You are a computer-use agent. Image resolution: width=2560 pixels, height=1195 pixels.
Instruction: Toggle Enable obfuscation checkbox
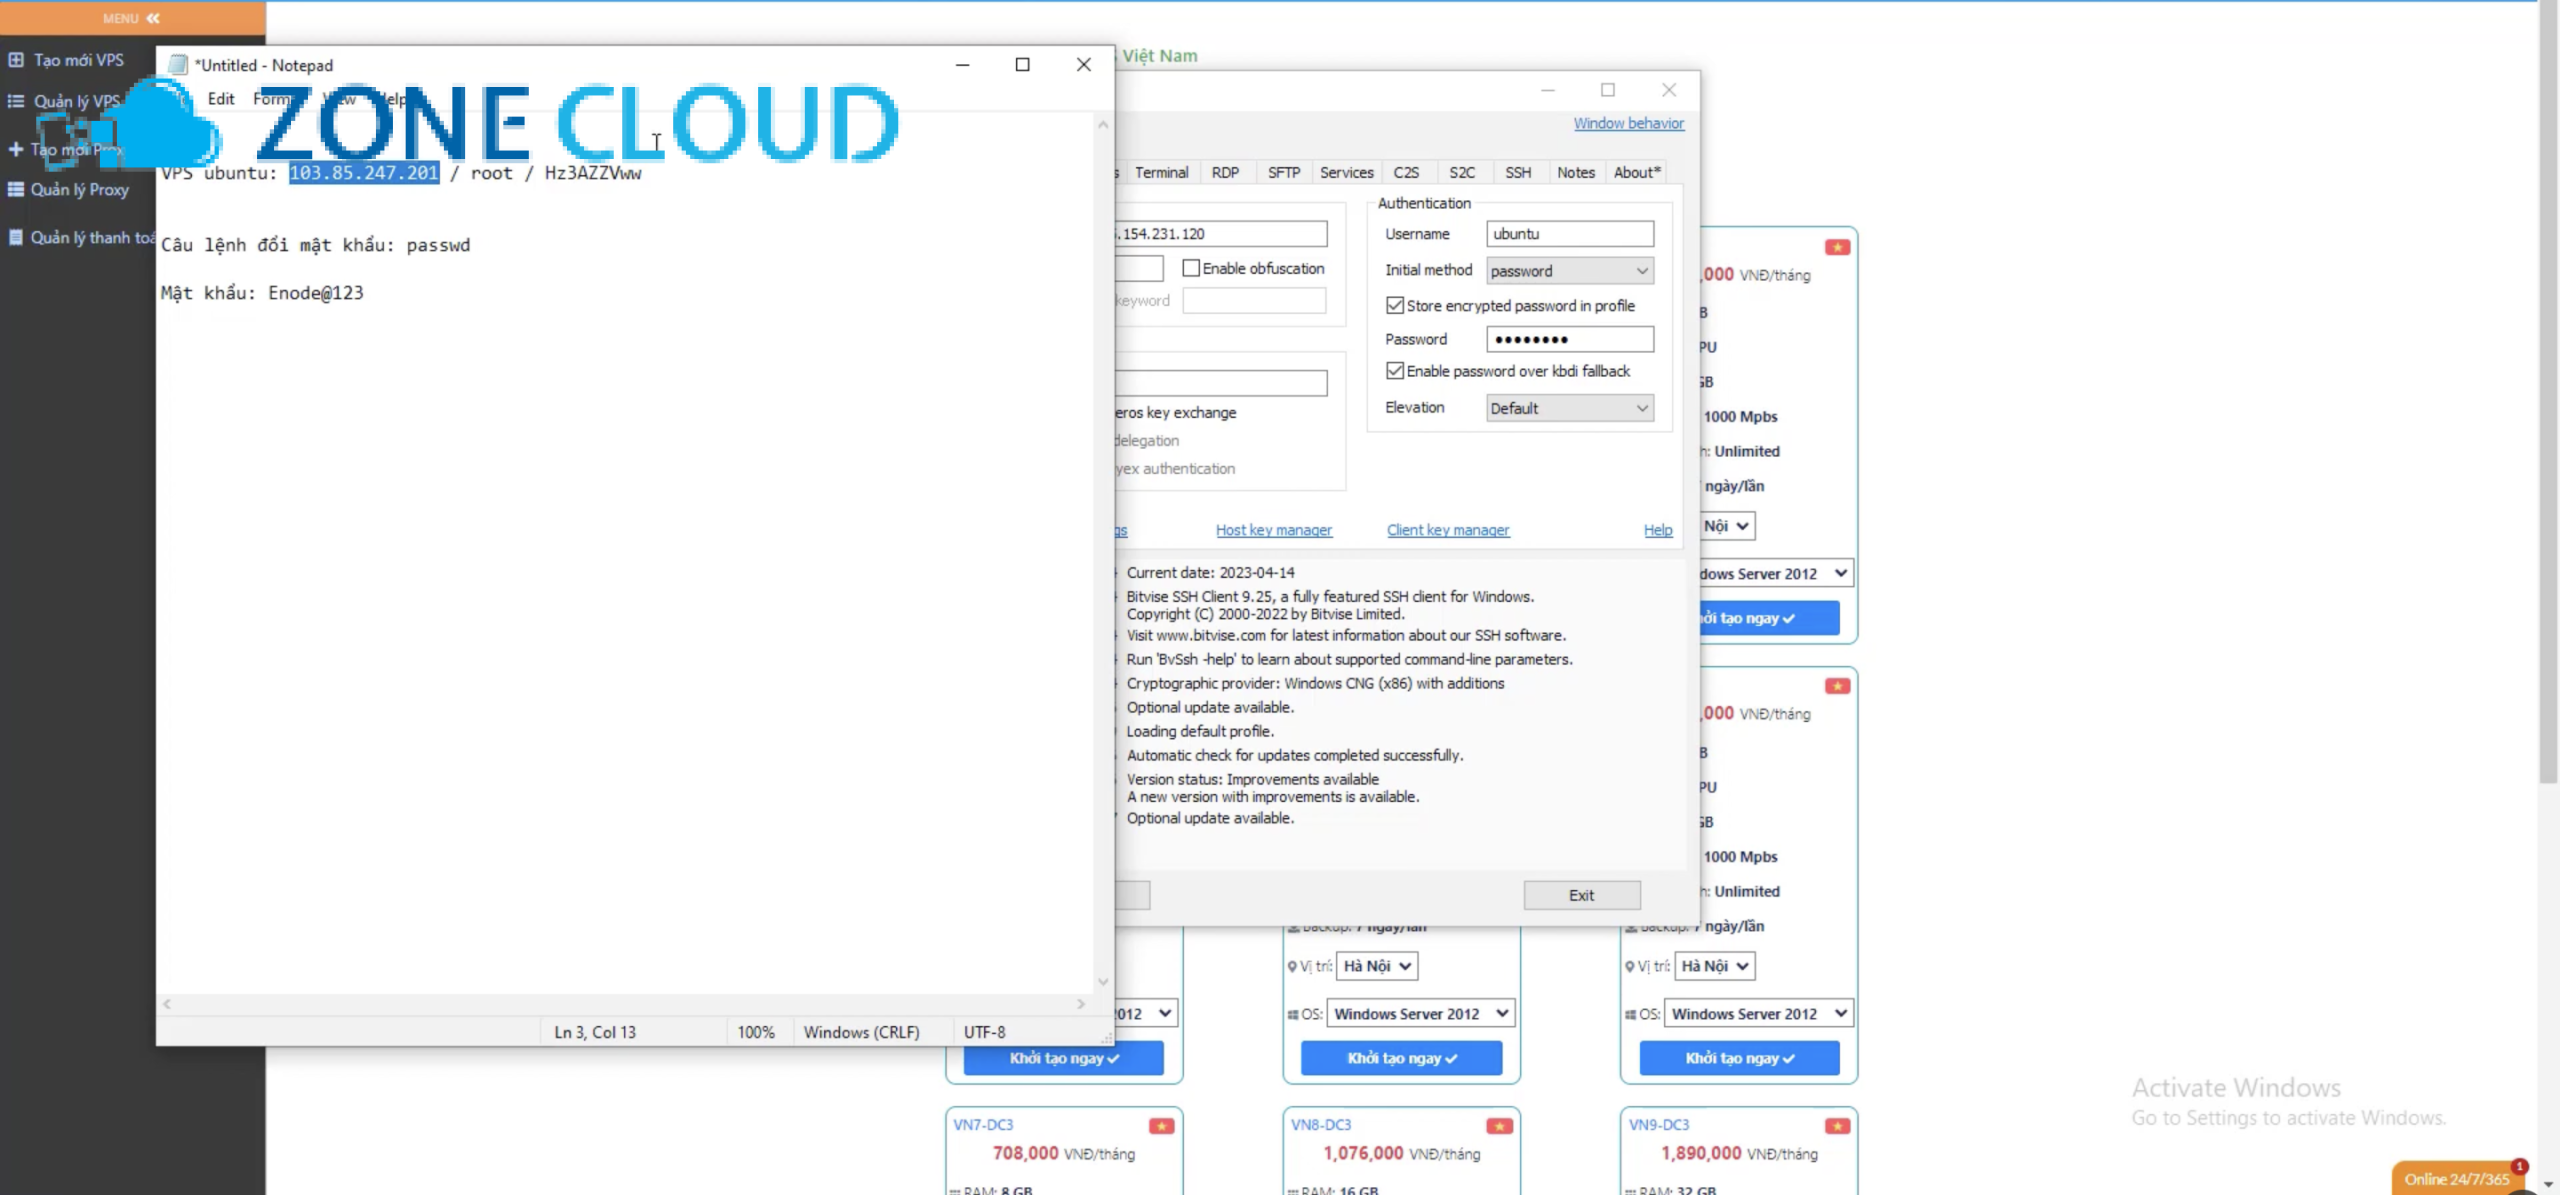coord(1191,268)
